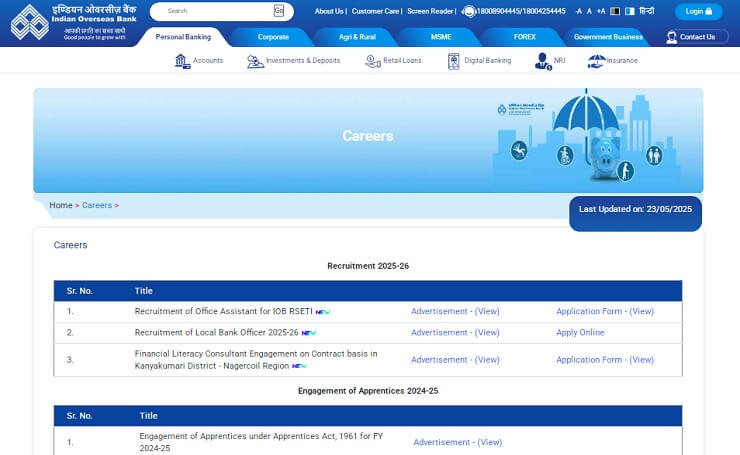740x455 pixels.
Task: Click the Careers banner image
Action: pyautogui.click(x=368, y=140)
